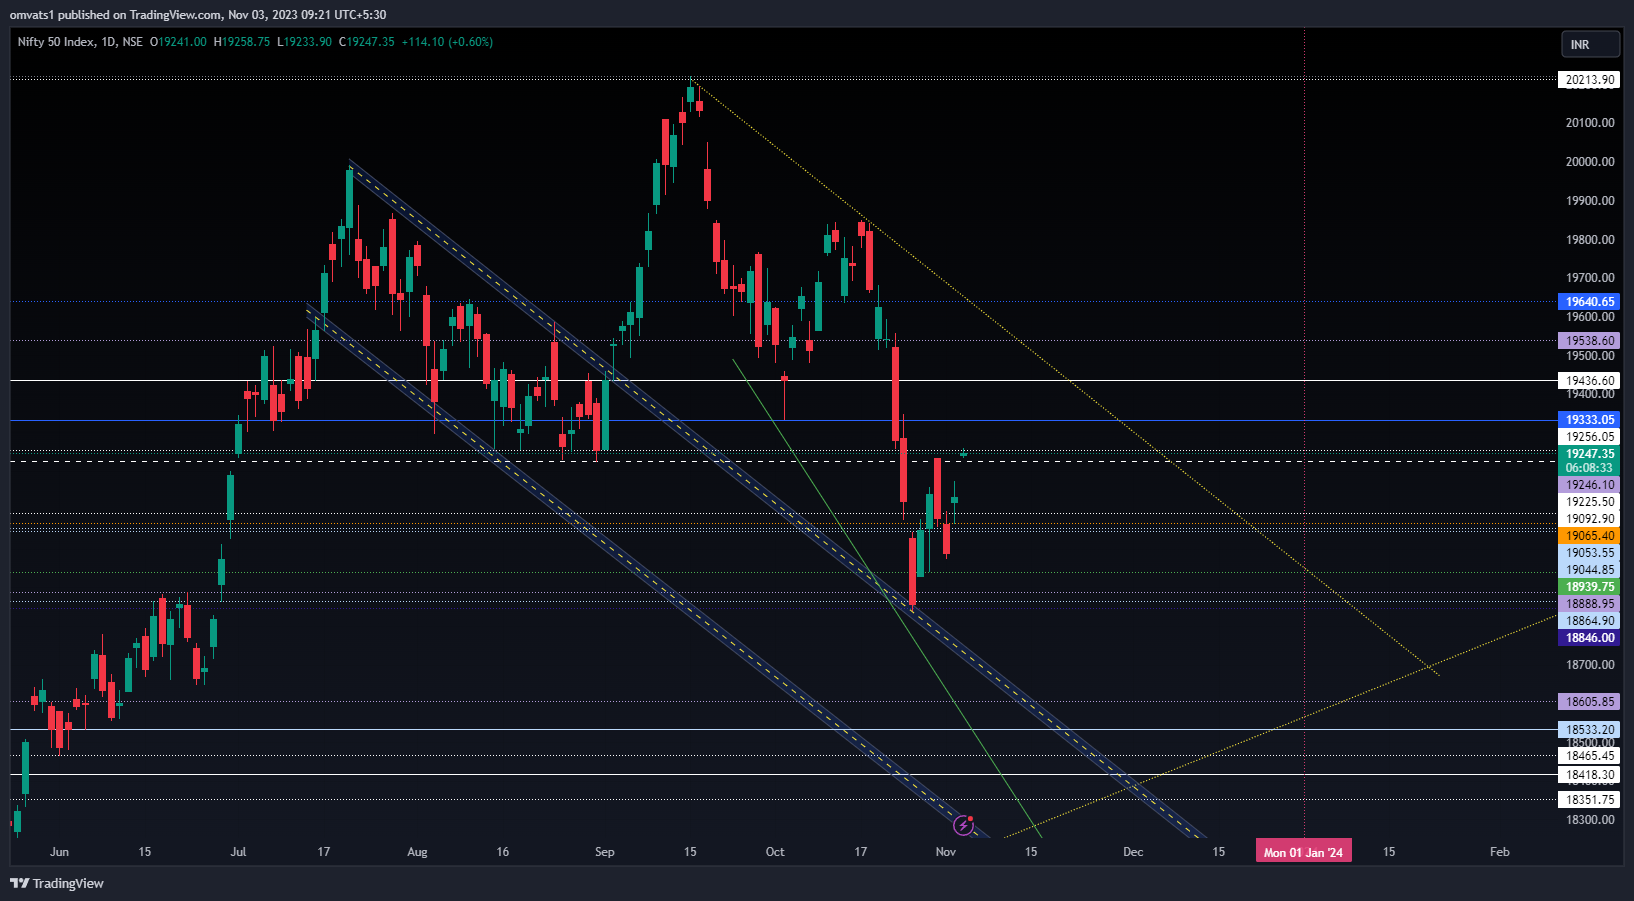
Task: Click the Aug label on time axis
Action: [417, 852]
